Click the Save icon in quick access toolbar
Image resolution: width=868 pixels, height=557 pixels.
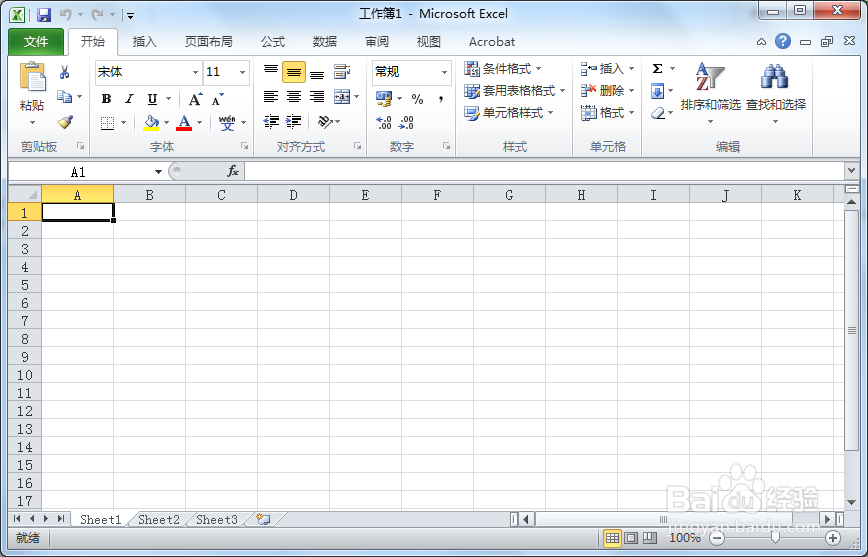pos(44,15)
